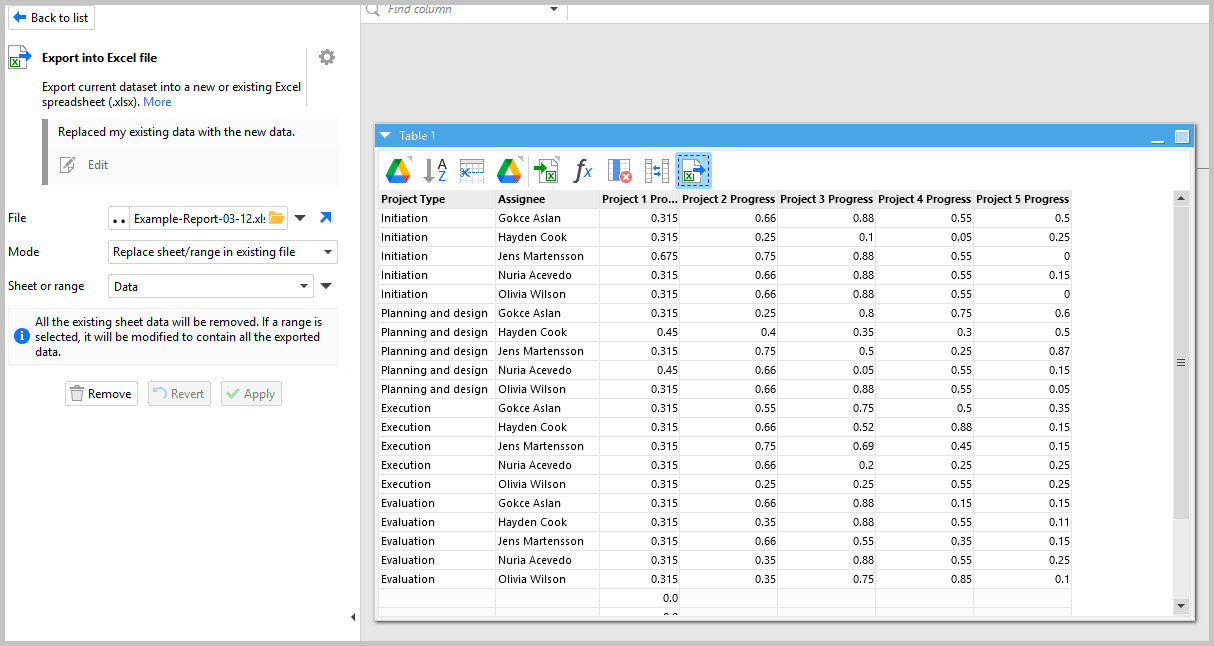Select the Project Type column header
The image size is (1214, 646).
(x=437, y=199)
